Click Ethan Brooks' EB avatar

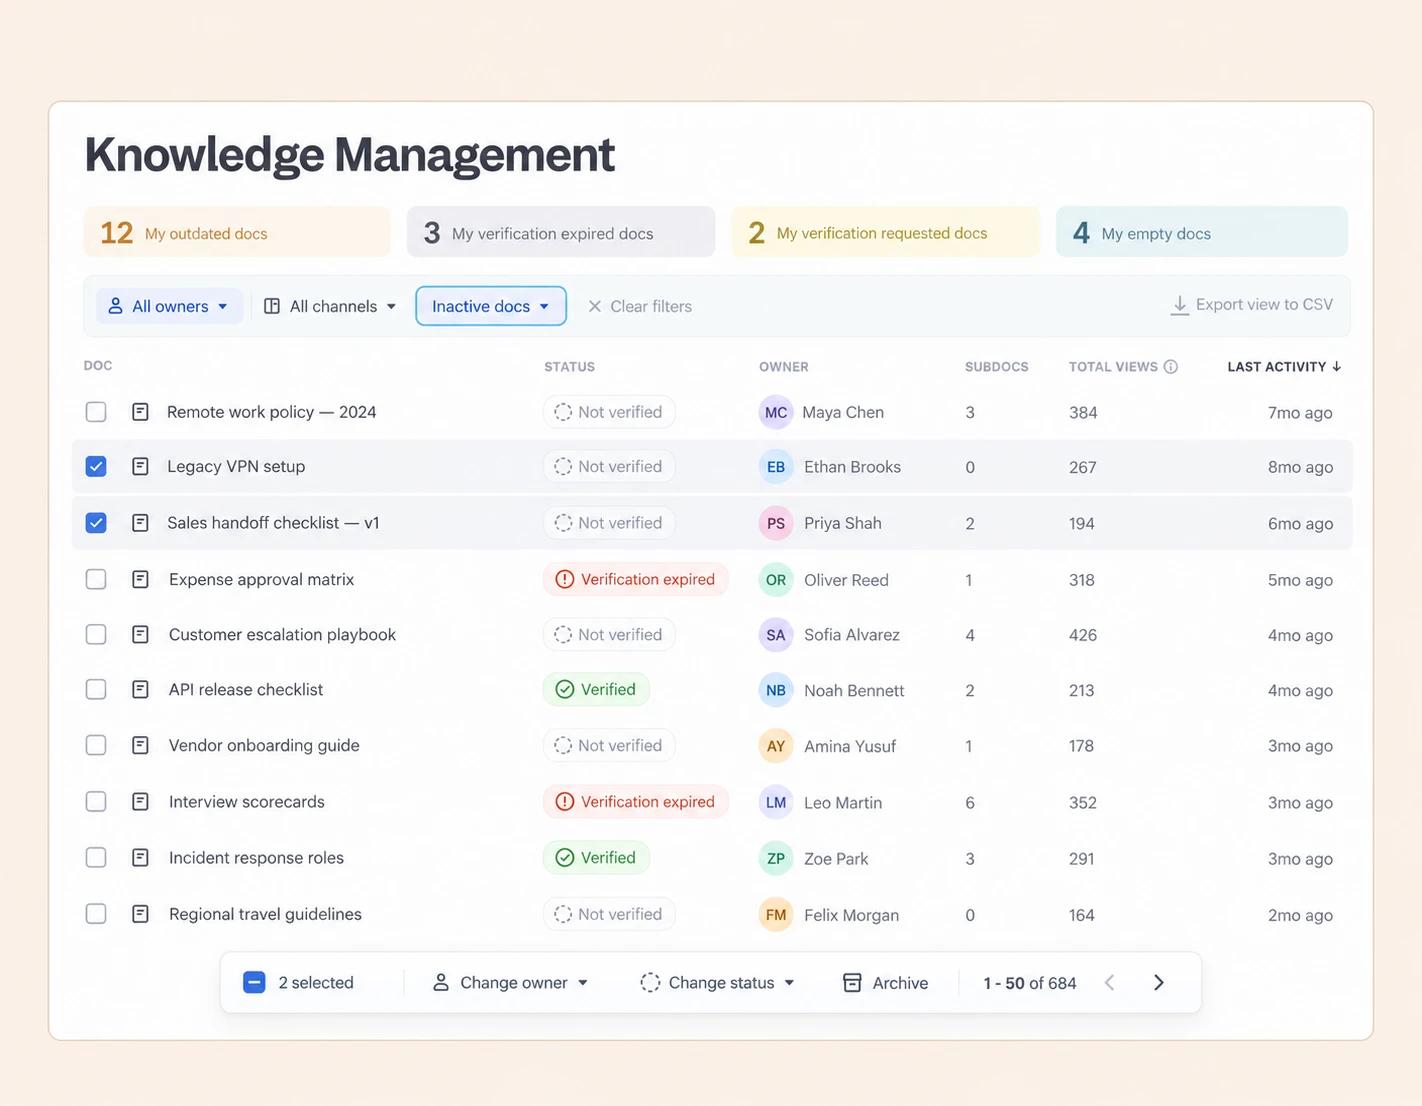pyautogui.click(x=776, y=467)
